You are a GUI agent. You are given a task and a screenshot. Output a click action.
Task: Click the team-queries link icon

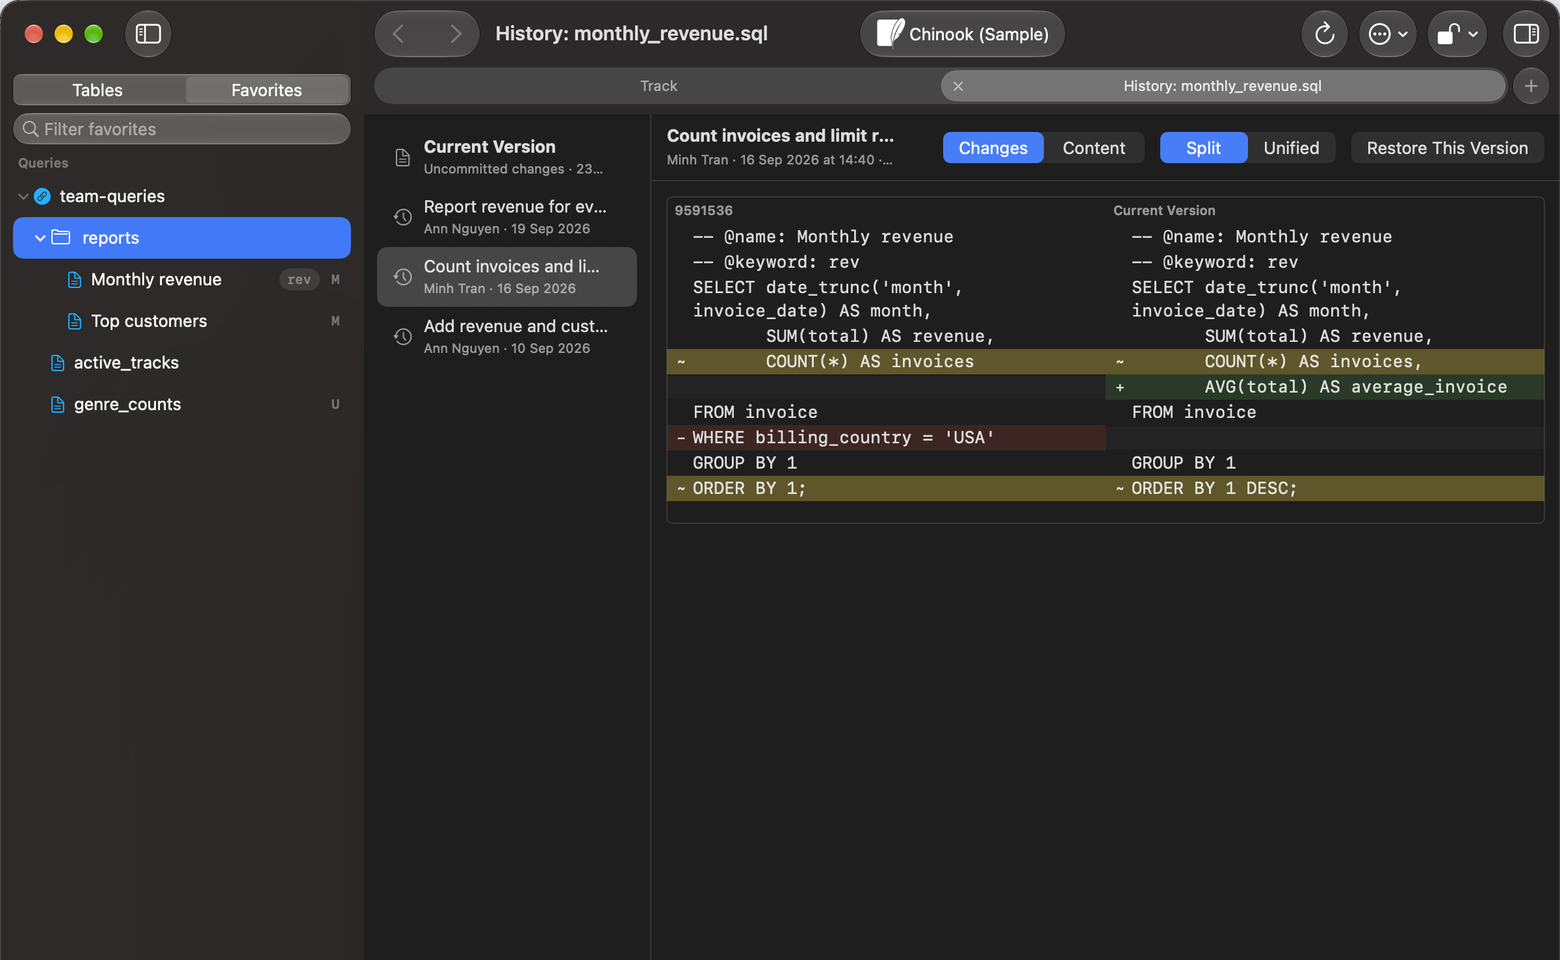(42, 196)
